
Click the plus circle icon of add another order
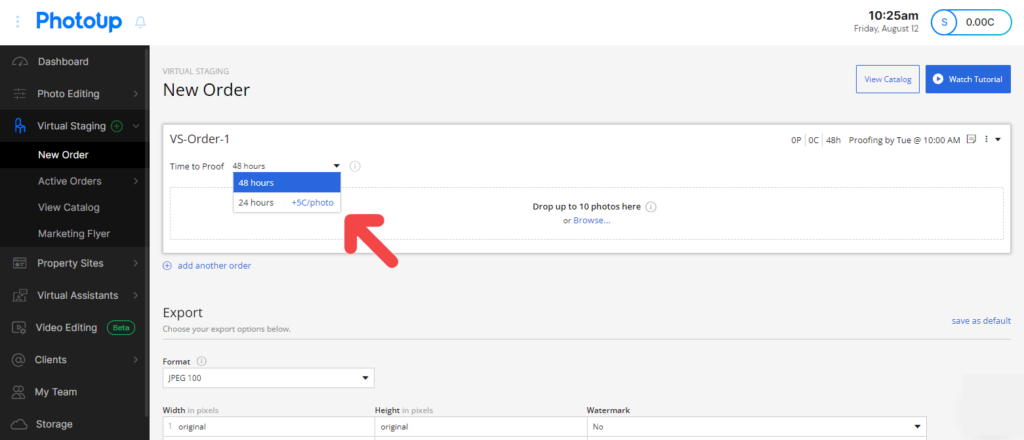point(167,266)
